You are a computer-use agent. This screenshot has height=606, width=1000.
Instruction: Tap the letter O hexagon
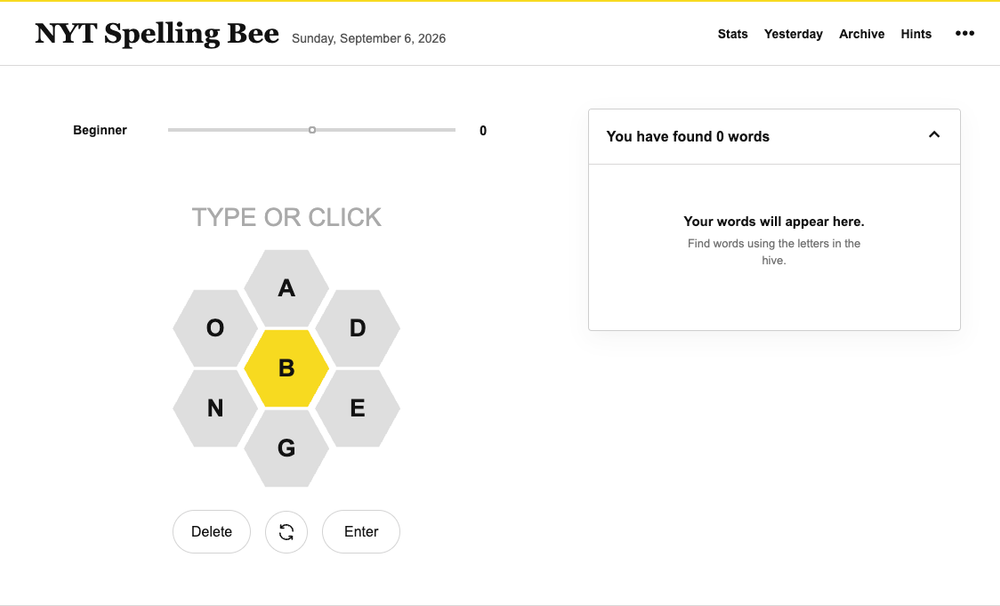(x=215, y=328)
